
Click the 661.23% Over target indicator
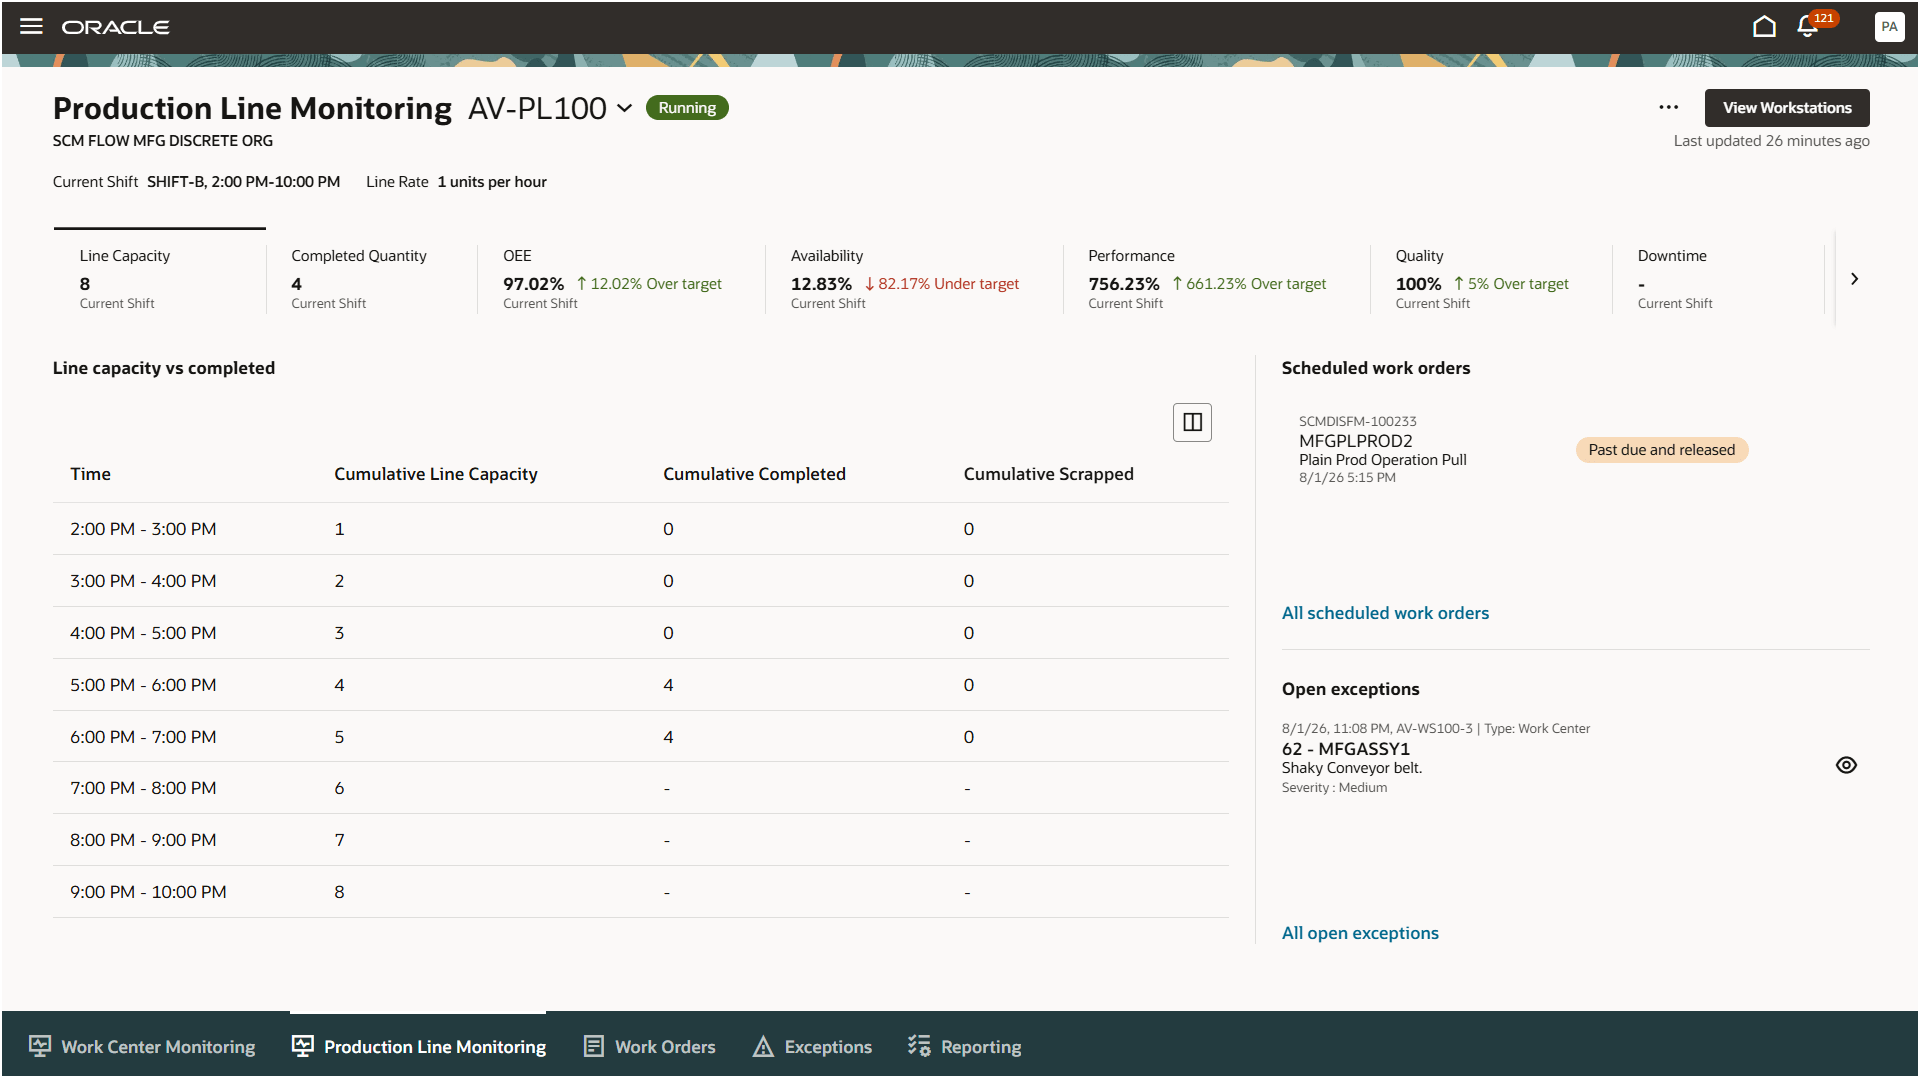(1249, 284)
